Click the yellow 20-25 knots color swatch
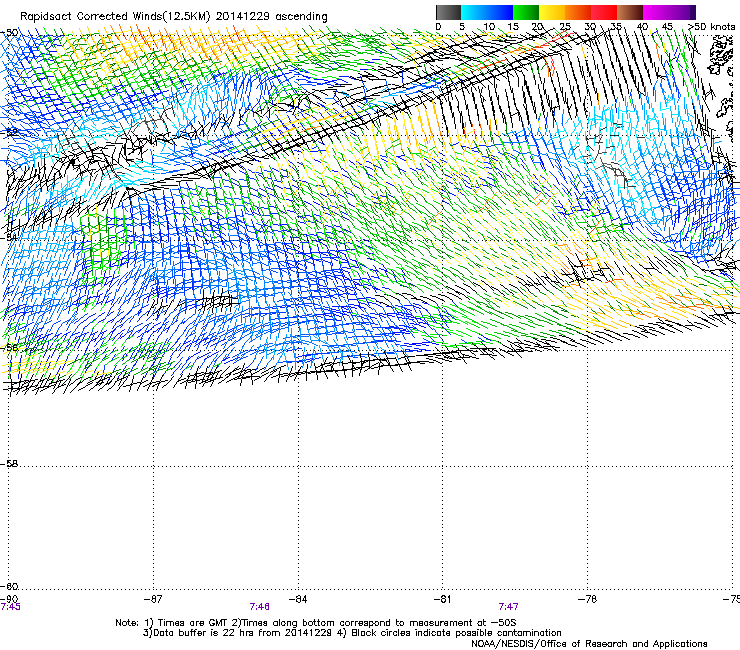740x650 pixels. tap(552, 12)
